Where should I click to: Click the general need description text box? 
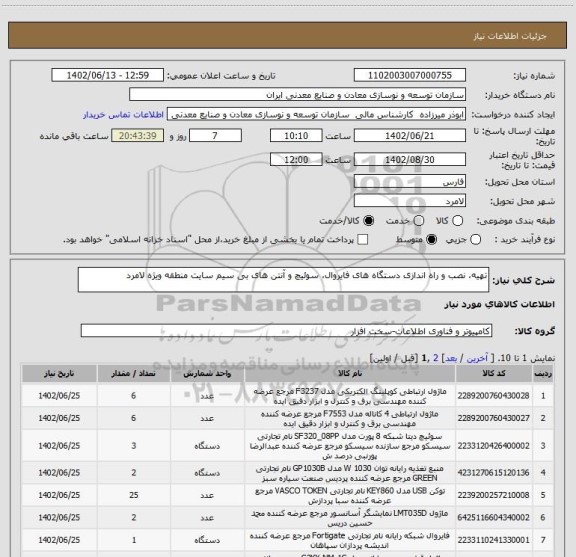pos(283,280)
